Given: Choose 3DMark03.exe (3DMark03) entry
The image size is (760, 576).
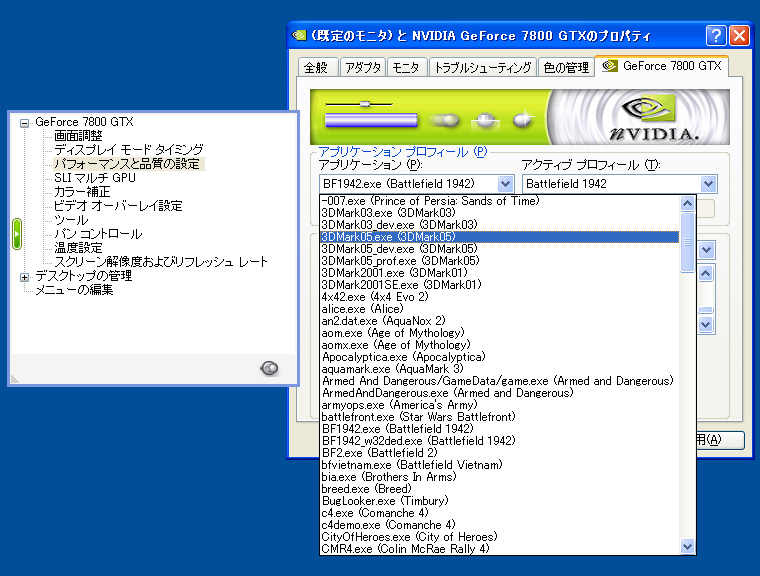Looking at the screenshot, I should click(x=500, y=213).
